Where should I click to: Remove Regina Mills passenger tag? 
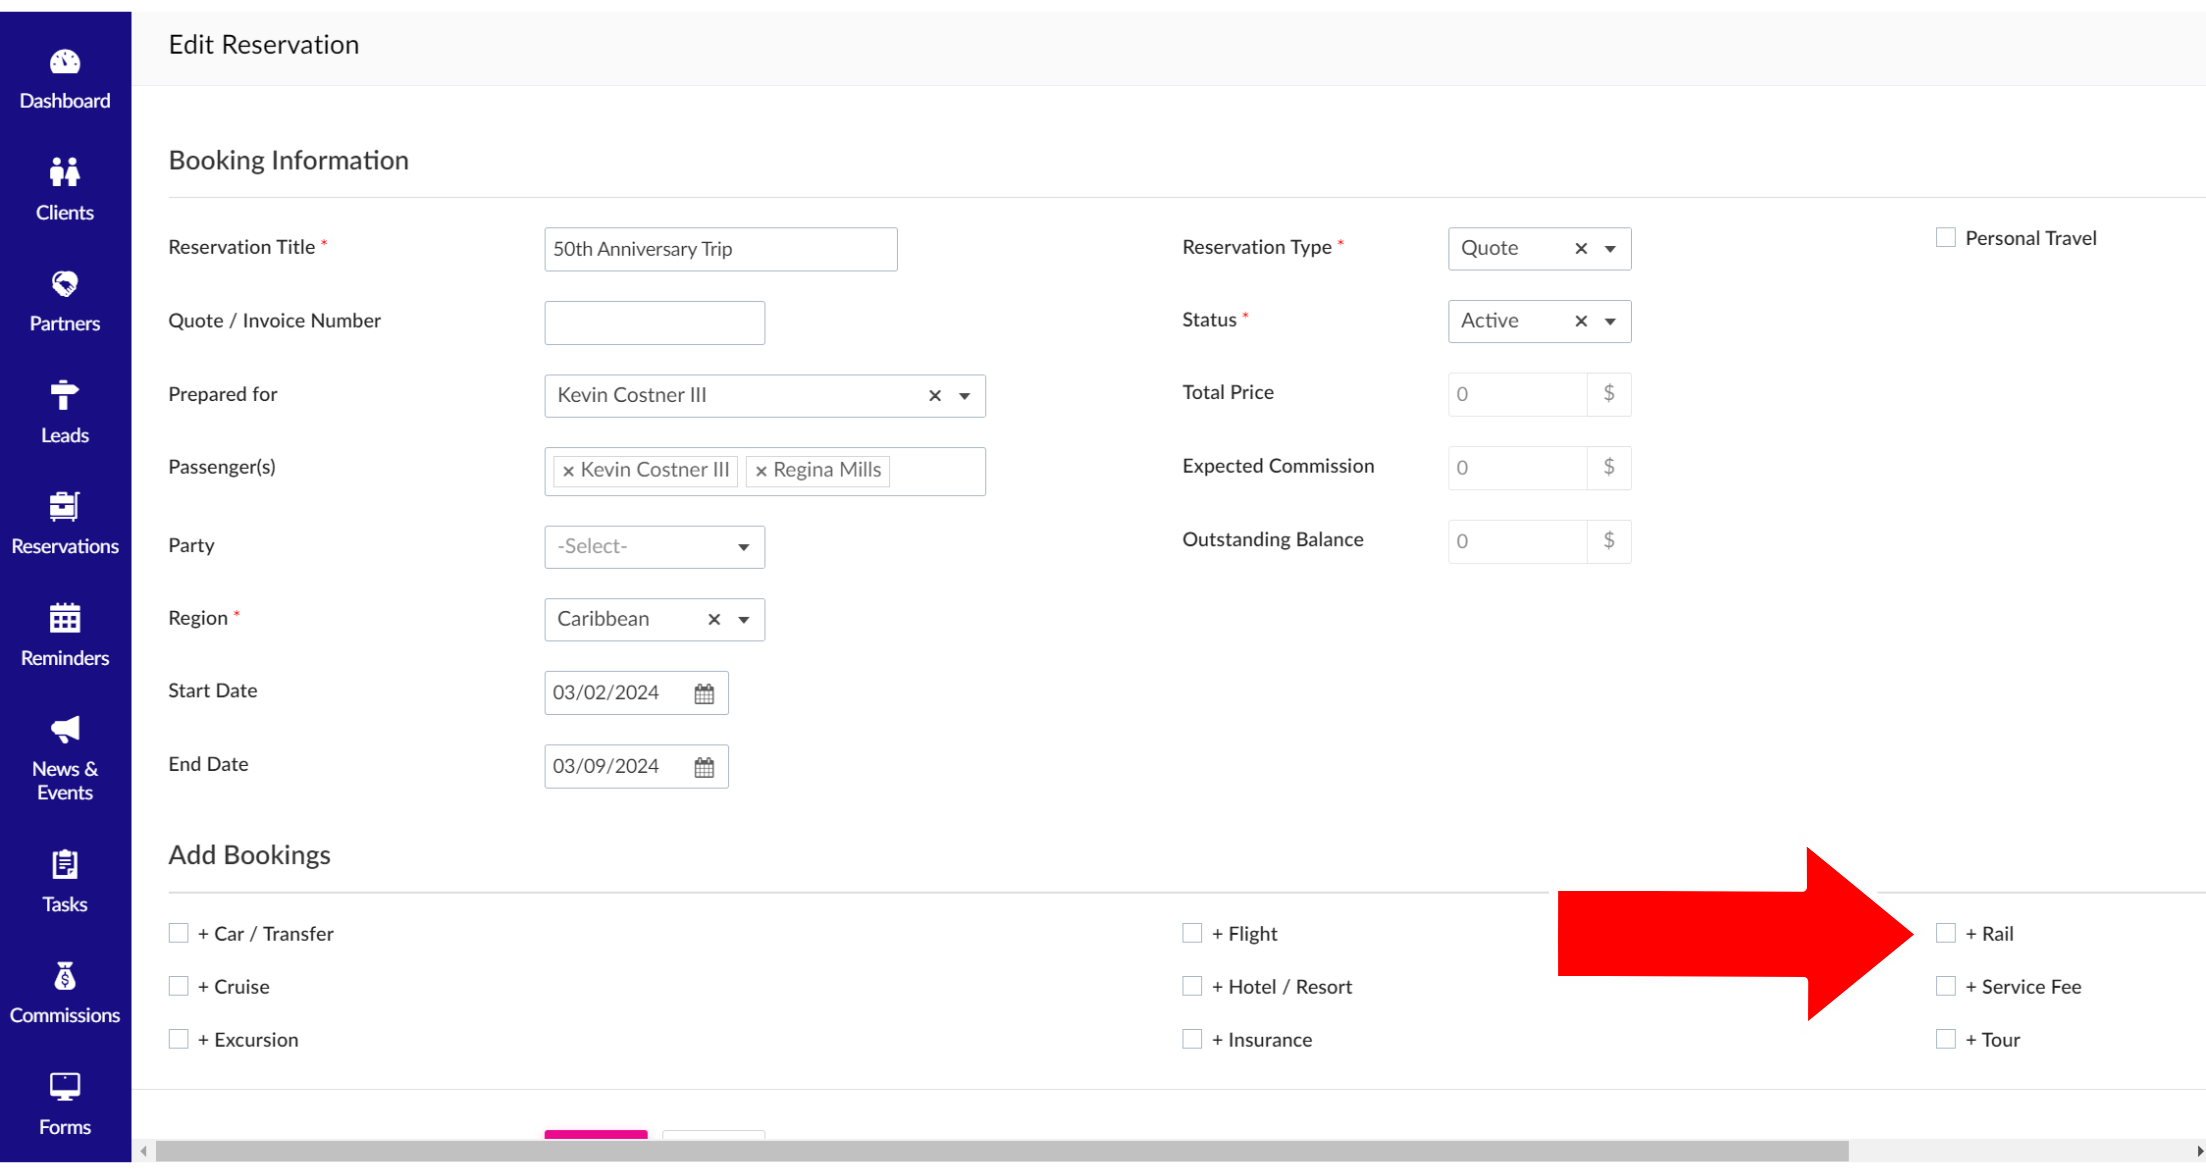[x=761, y=471]
